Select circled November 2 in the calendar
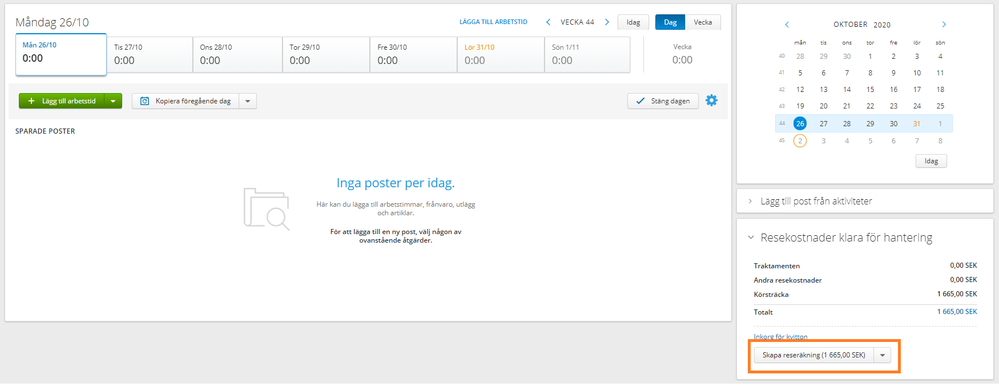999x386 pixels. click(800, 140)
